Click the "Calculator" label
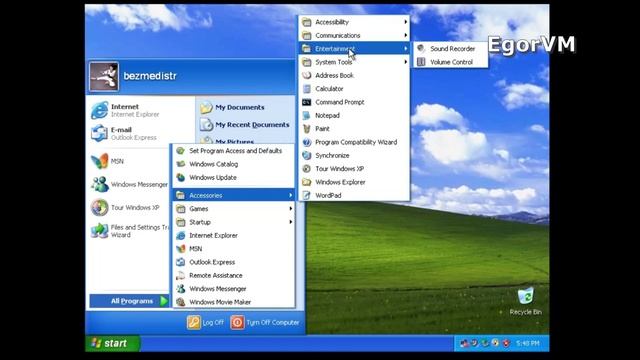640x360 pixels. pyautogui.click(x=329, y=89)
